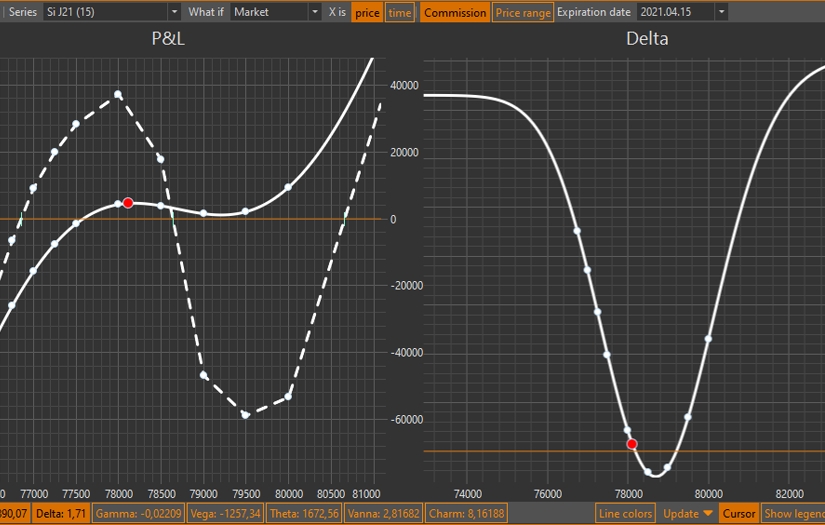Toggle the Delta greek indicator

[62, 513]
